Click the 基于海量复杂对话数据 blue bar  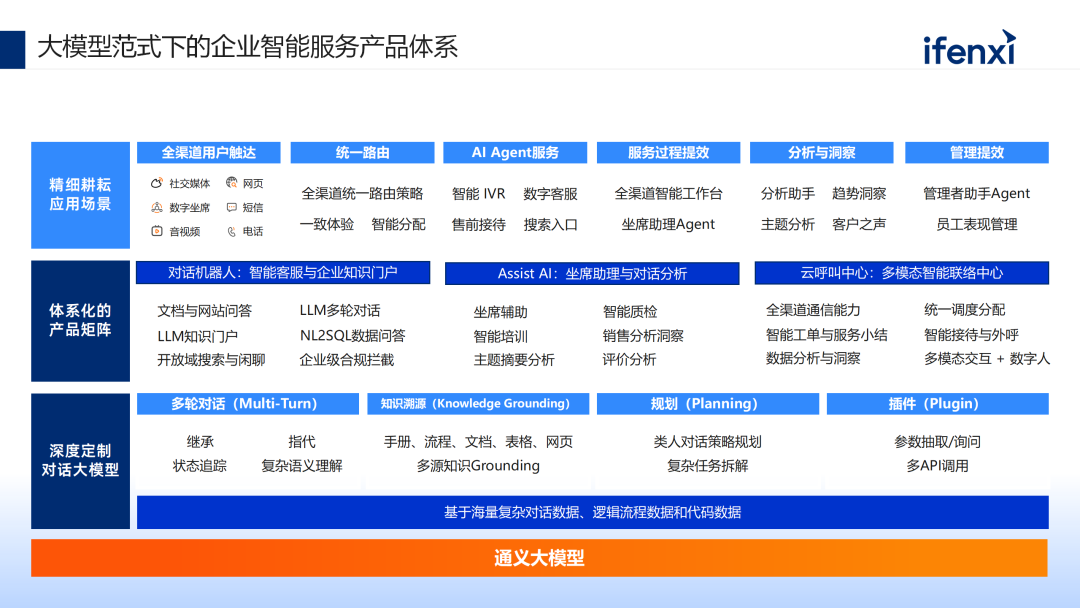(592, 512)
